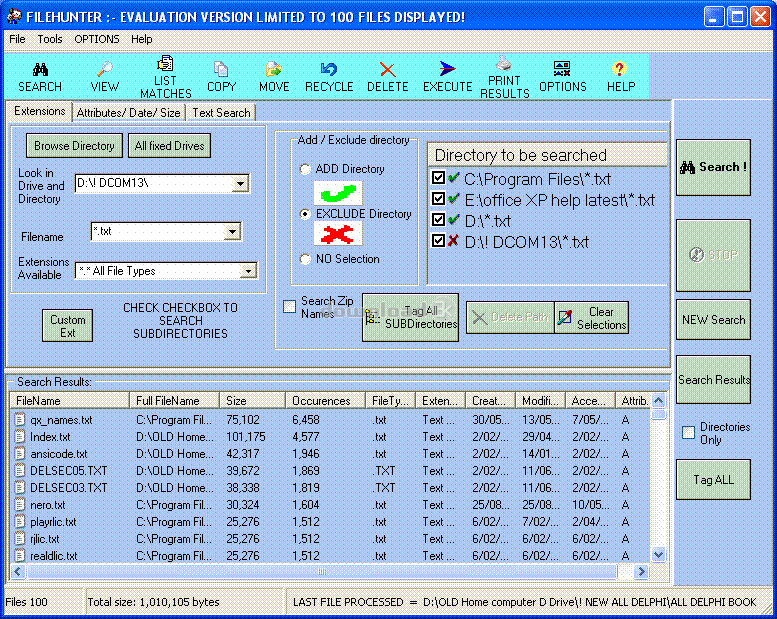
Task: Click the vertical scrollbar thumb in results
Action: coord(659,414)
